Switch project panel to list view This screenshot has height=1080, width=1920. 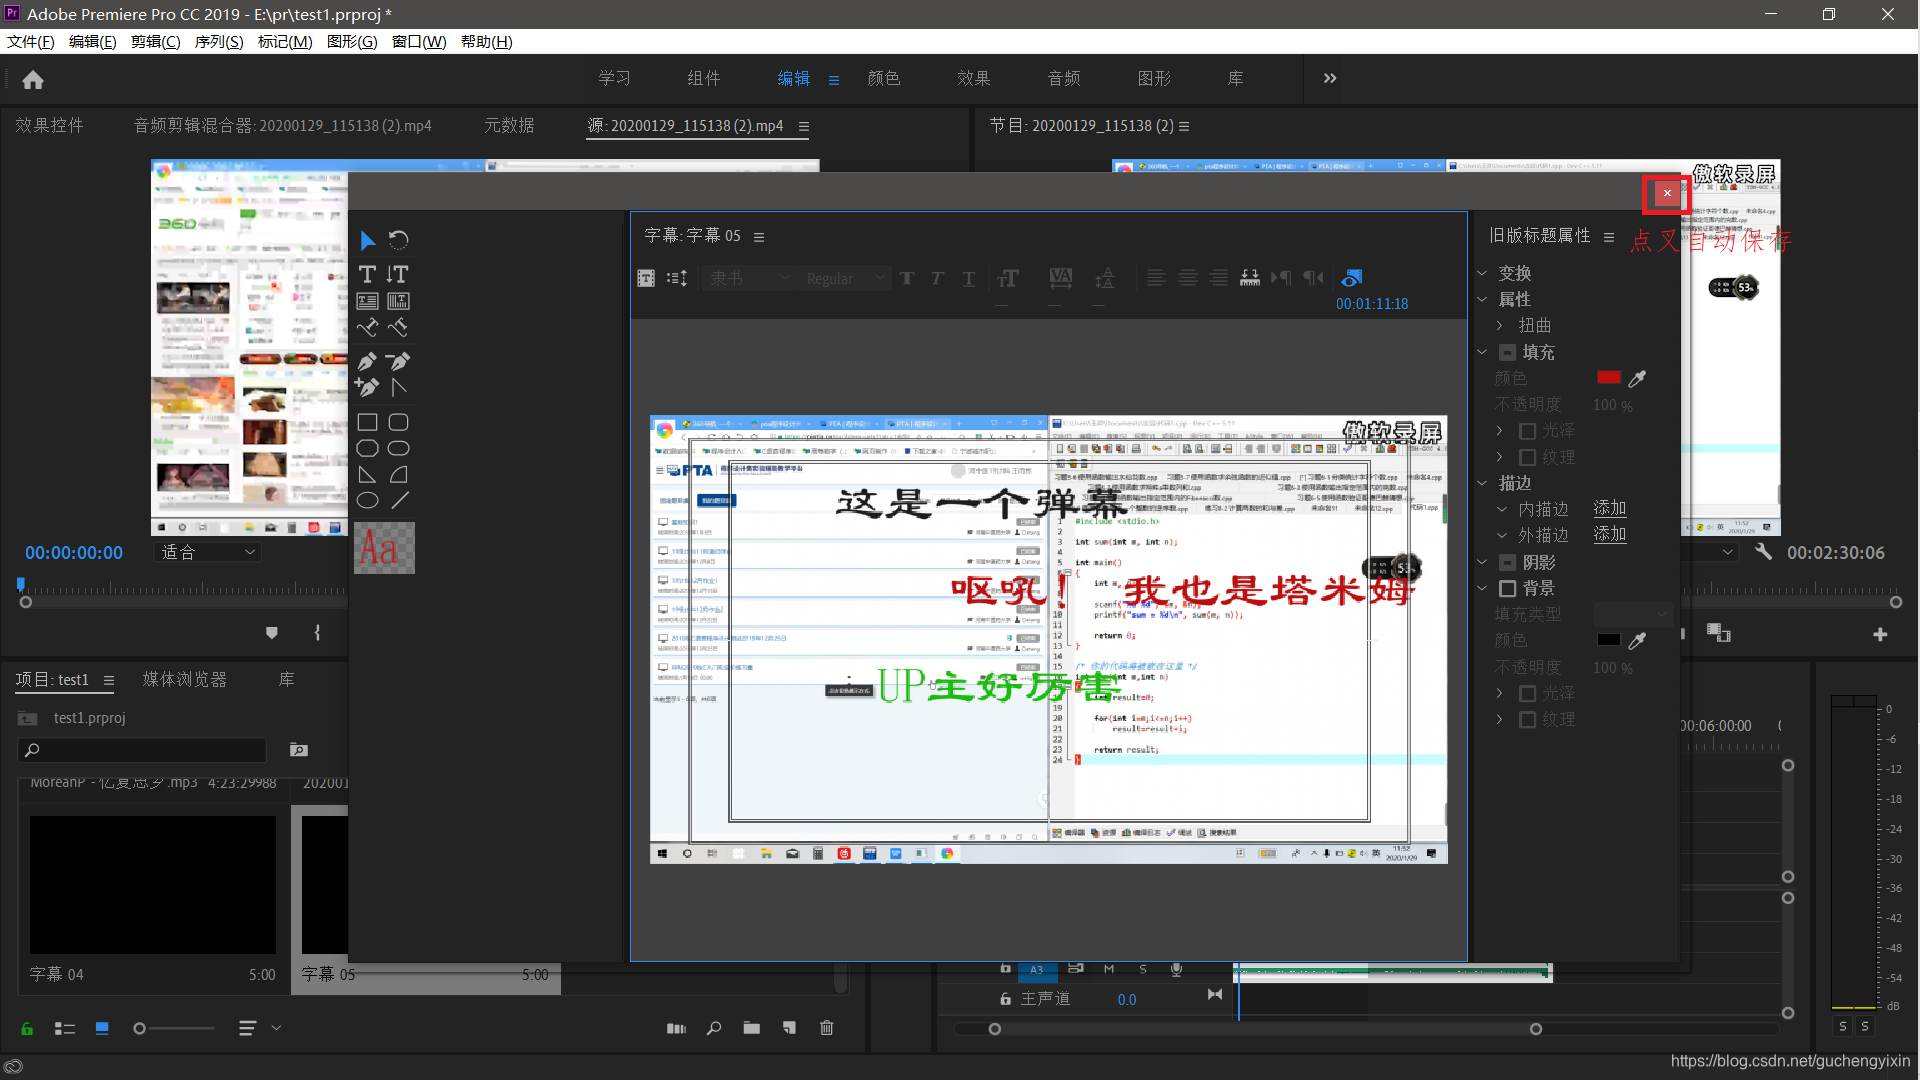point(65,1028)
